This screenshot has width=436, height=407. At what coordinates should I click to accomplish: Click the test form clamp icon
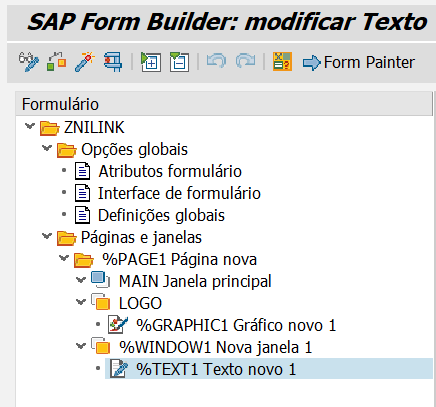tap(113, 62)
